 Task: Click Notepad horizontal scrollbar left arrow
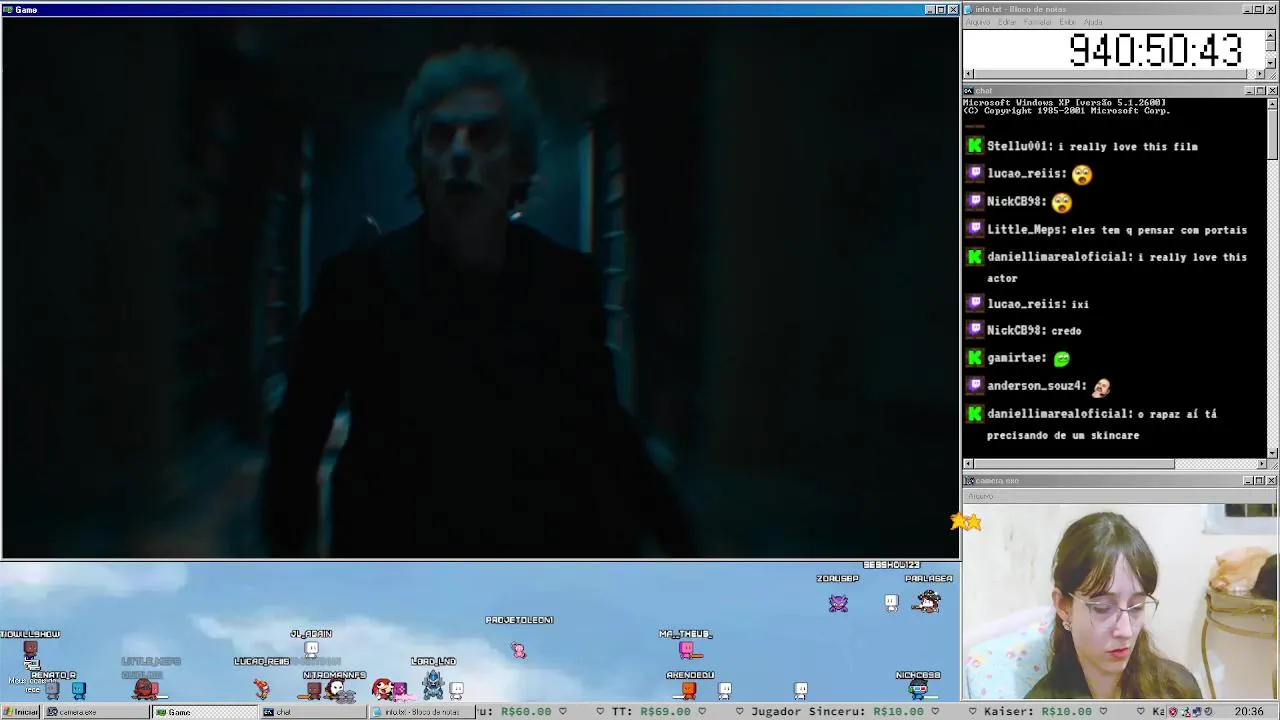coord(968,74)
